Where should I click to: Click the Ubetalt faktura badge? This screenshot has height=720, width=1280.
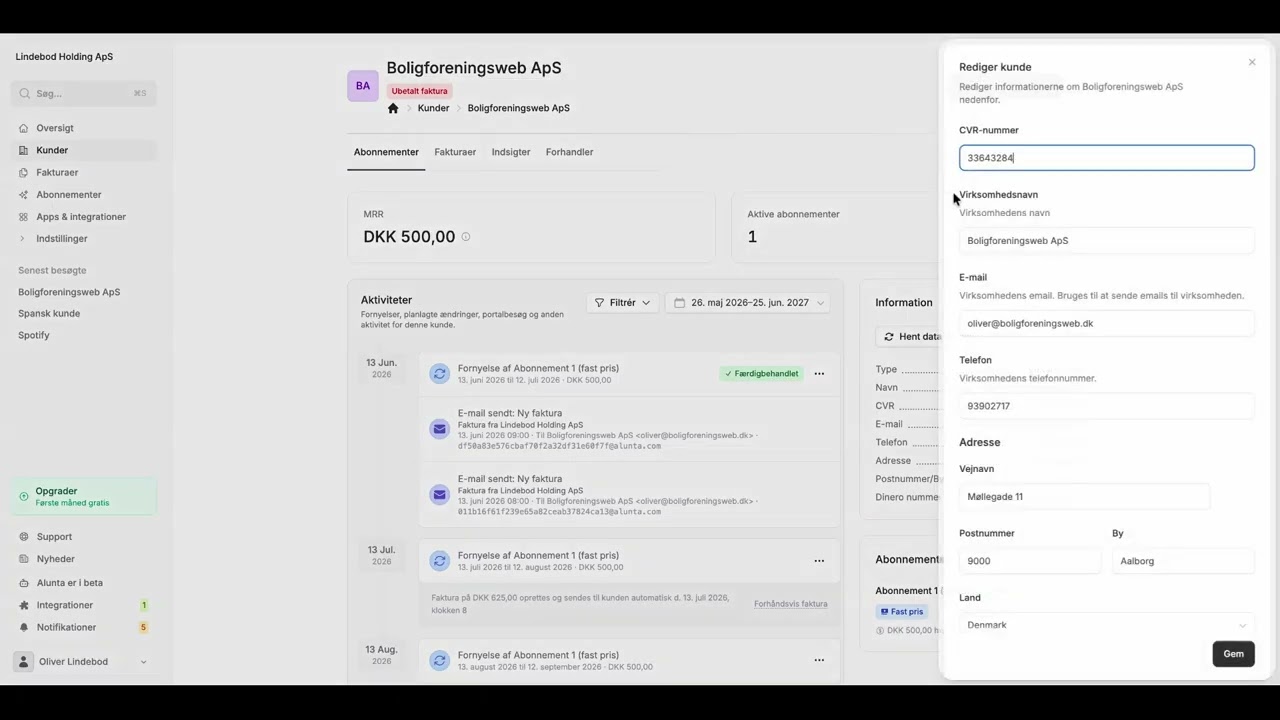coord(419,91)
